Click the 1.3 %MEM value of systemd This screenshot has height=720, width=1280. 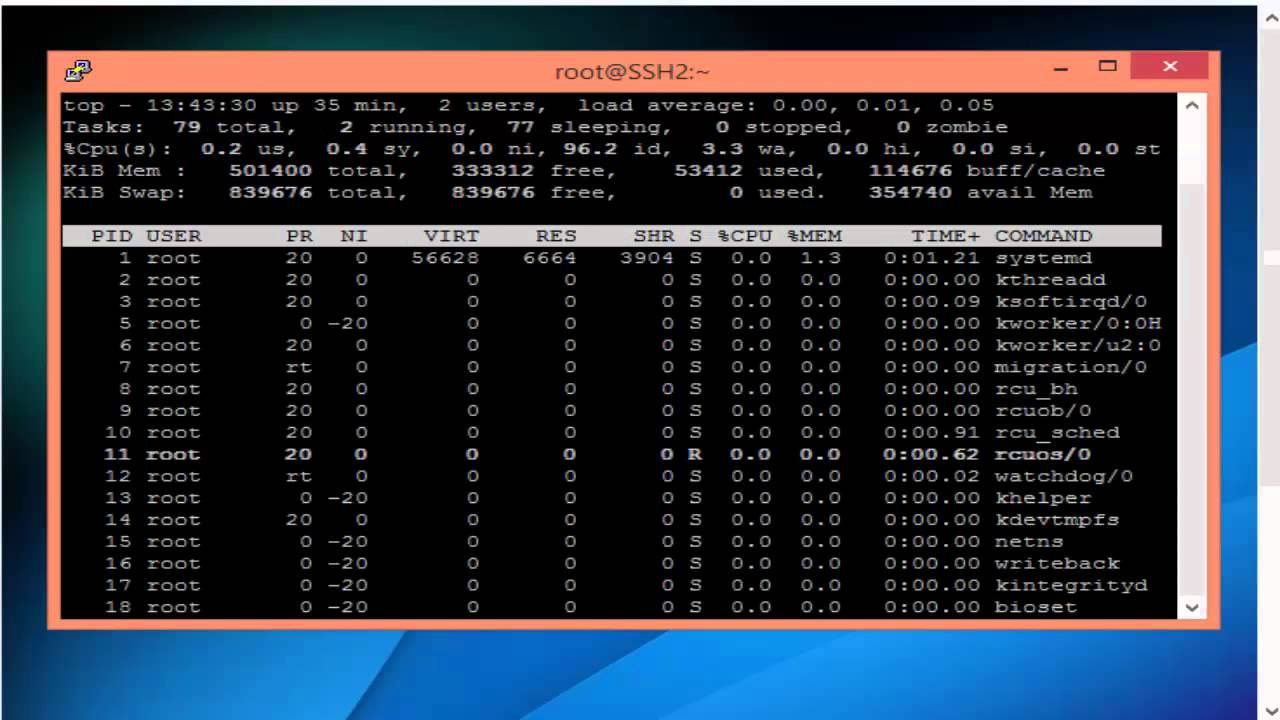tap(820, 258)
